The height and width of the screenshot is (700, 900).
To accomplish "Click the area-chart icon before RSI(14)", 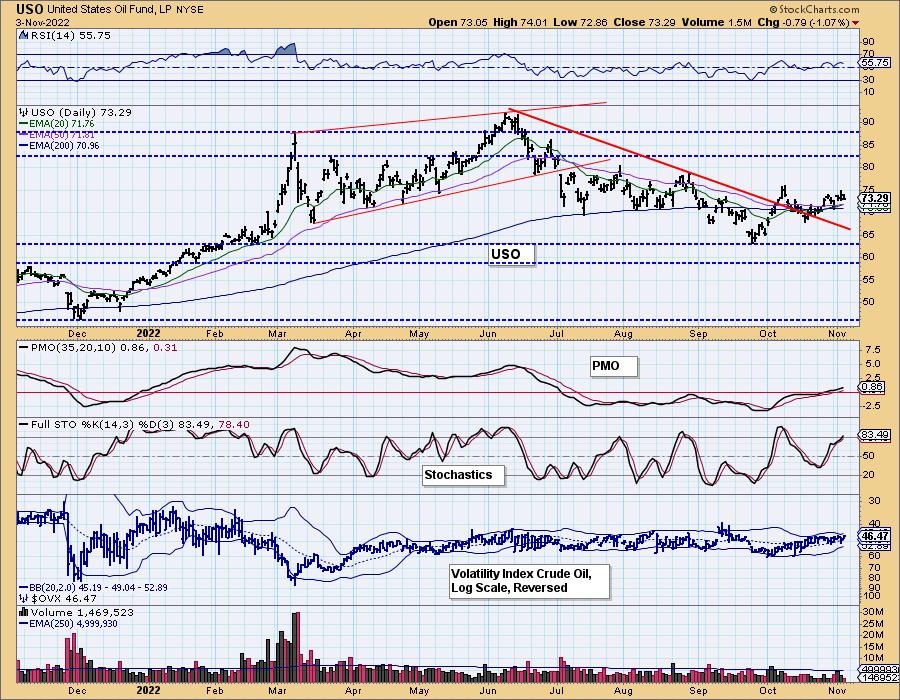I will [23, 35].
